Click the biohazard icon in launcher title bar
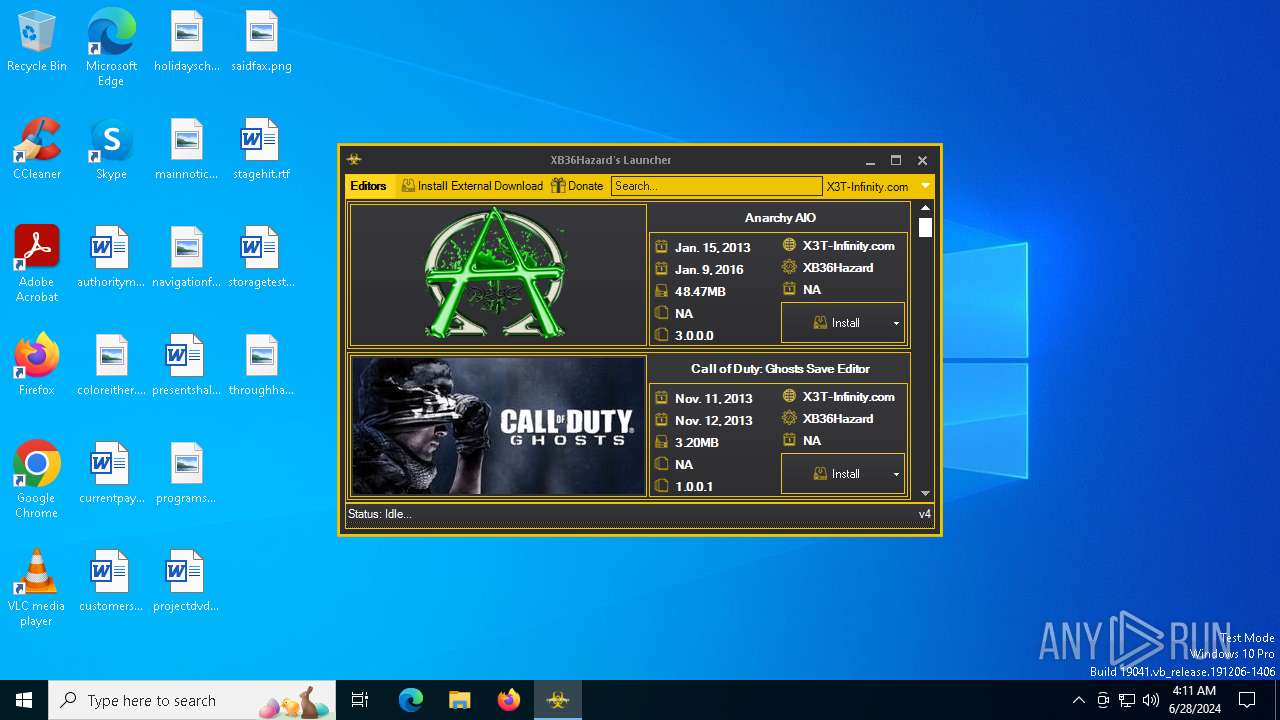Image resolution: width=1280 pixels, height=720 pixels. click(x=354, y=160)
